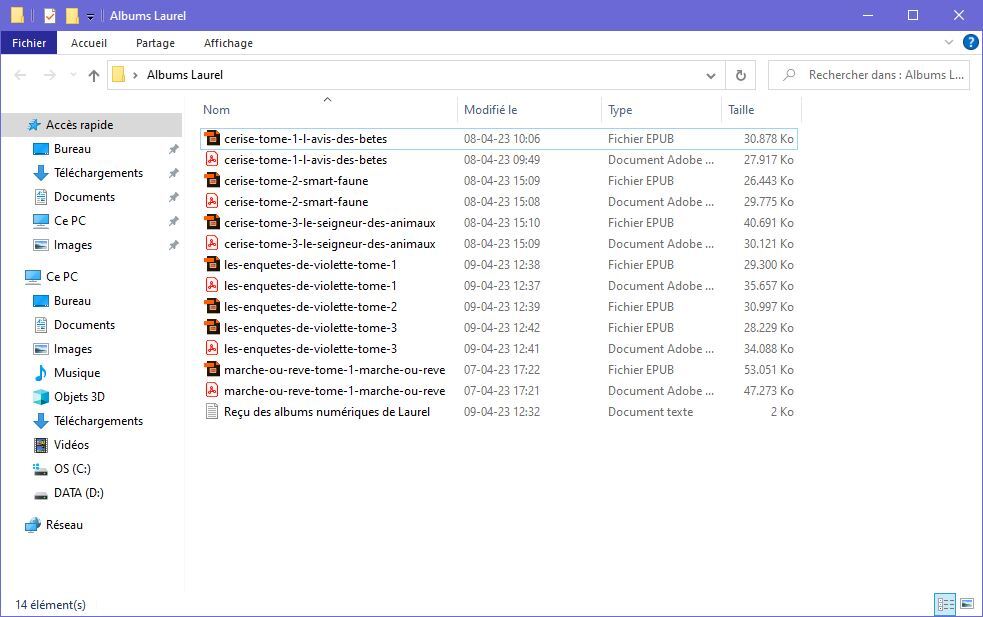Click EPUB icon of cerise-tome-1-l-avis-des-betes

click(x=213, y=139)
